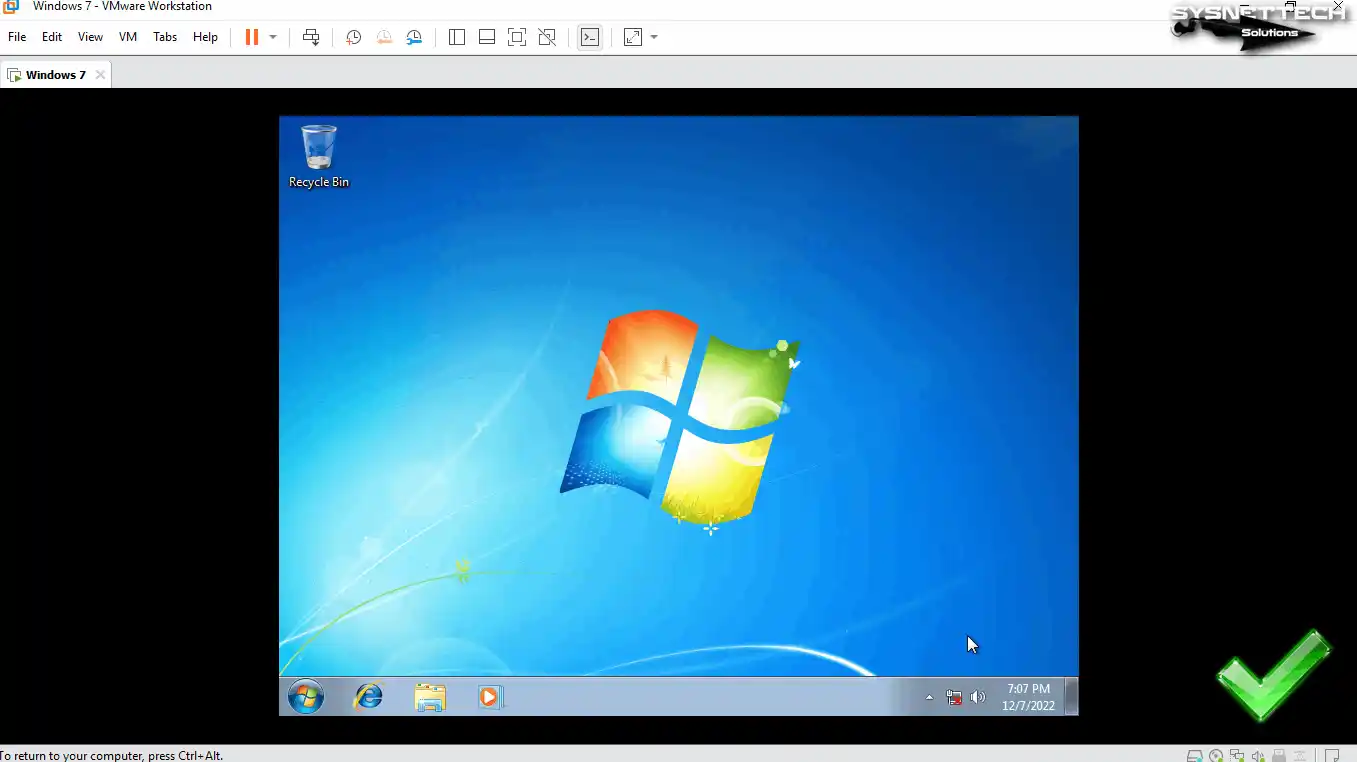Click the hard disk device status icon

[x=1195, y=755]
